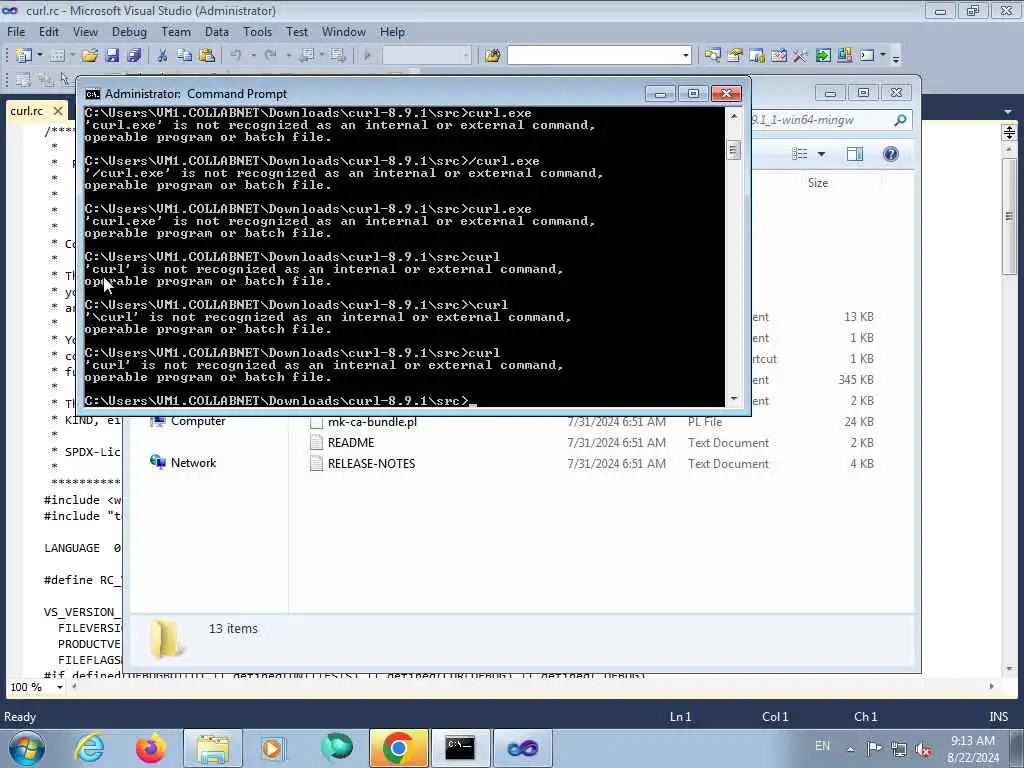Select the README file
Image resolution: width=1024 pixels, height=768 pixels.
351,443
